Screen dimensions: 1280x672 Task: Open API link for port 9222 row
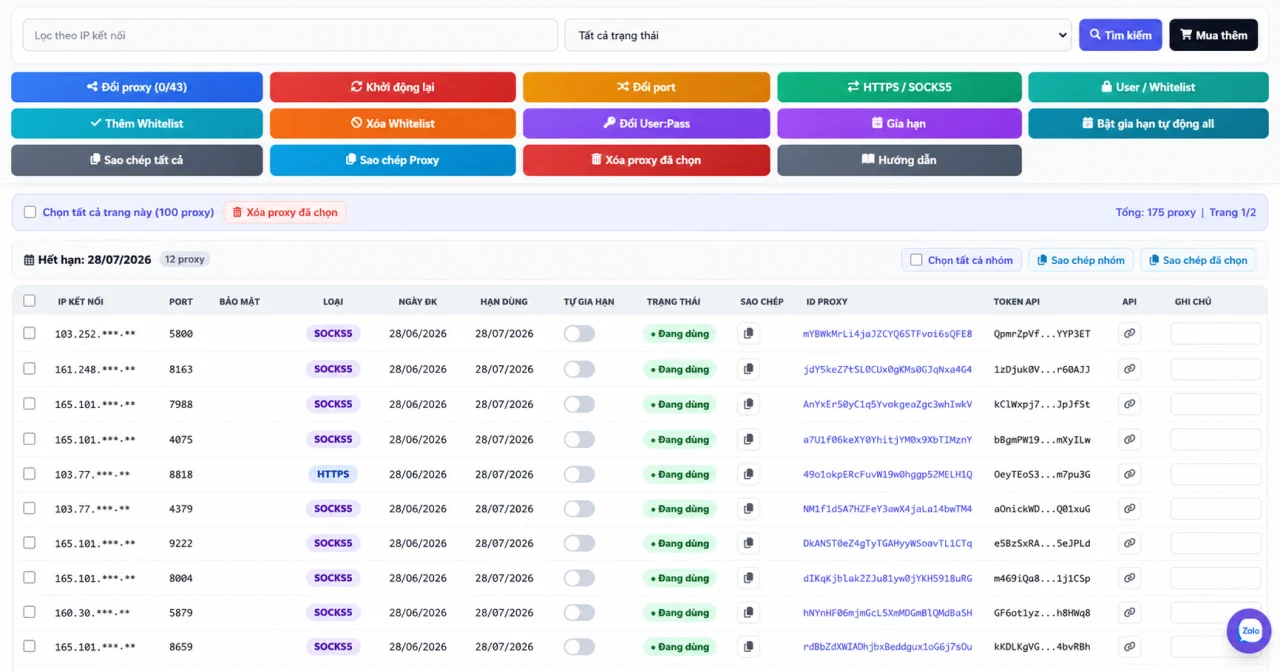[1129, 543]
